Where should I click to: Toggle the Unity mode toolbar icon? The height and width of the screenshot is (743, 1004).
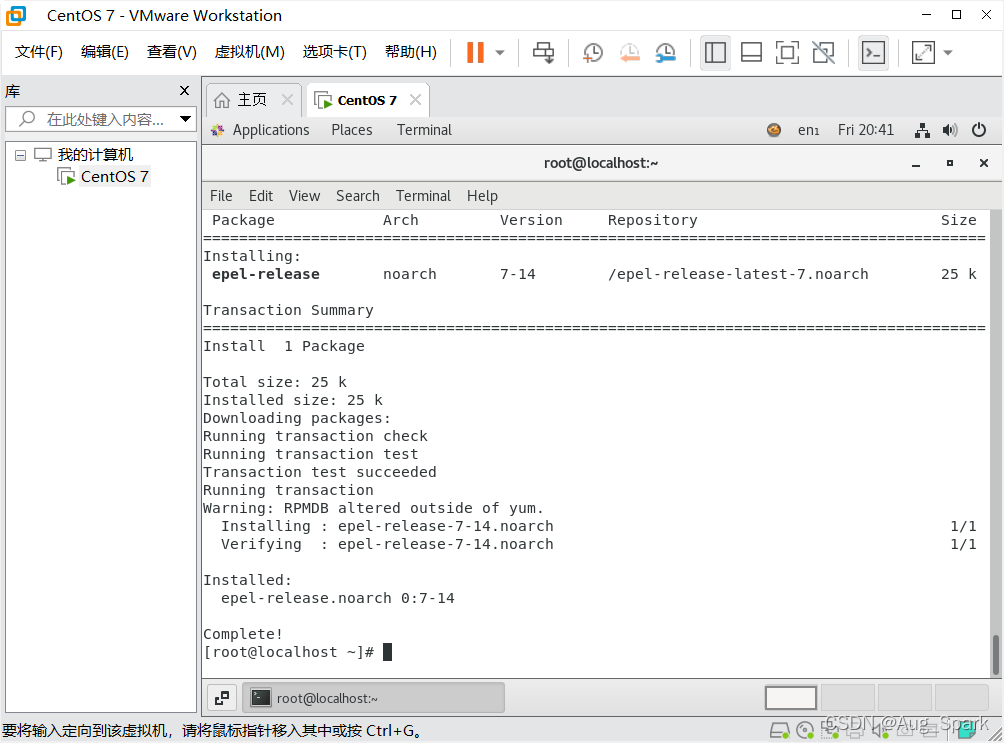[823, 53]
